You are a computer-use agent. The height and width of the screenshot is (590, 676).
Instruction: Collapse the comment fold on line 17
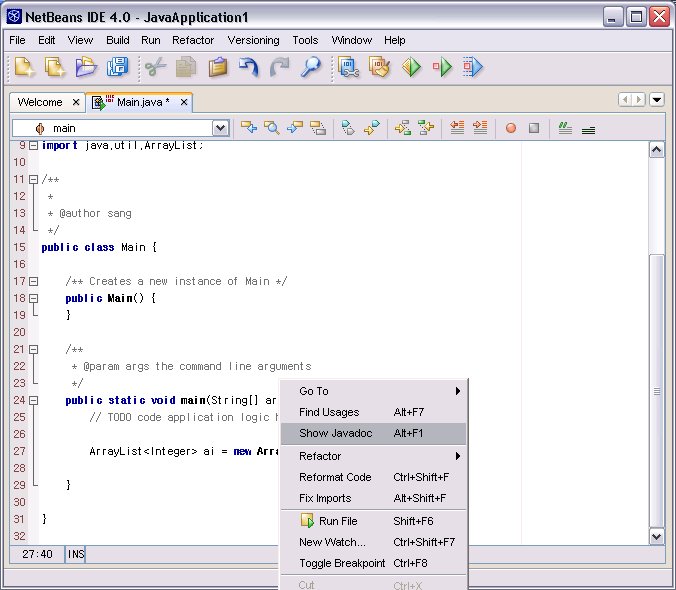tap(33, 281)
